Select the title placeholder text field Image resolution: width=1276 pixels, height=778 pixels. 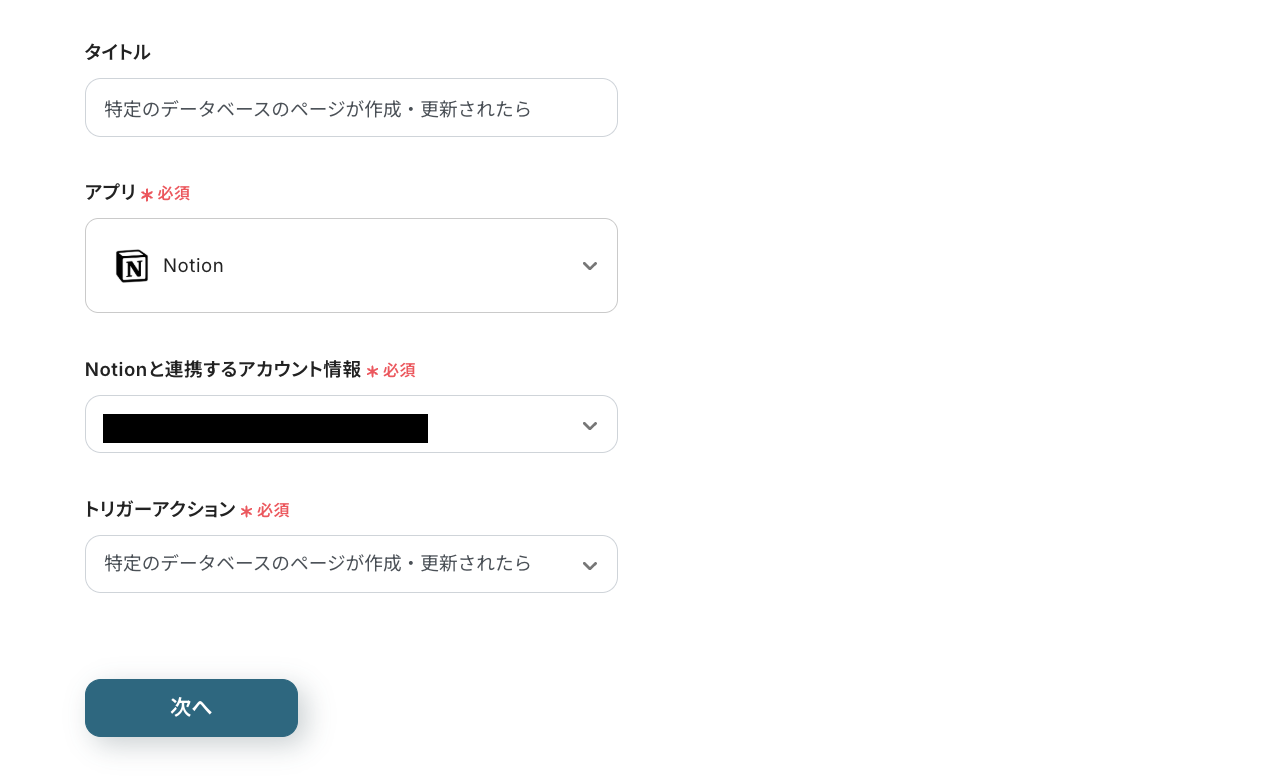[351, 107]
